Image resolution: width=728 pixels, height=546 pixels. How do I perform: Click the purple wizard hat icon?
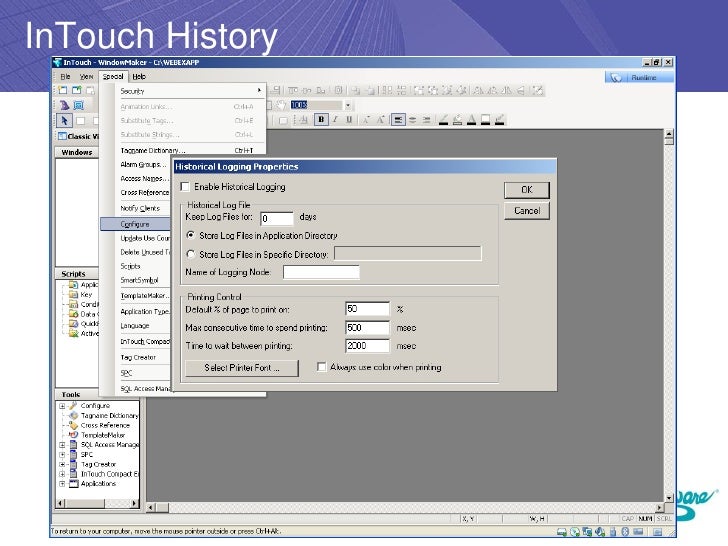[x=65, y=105]
